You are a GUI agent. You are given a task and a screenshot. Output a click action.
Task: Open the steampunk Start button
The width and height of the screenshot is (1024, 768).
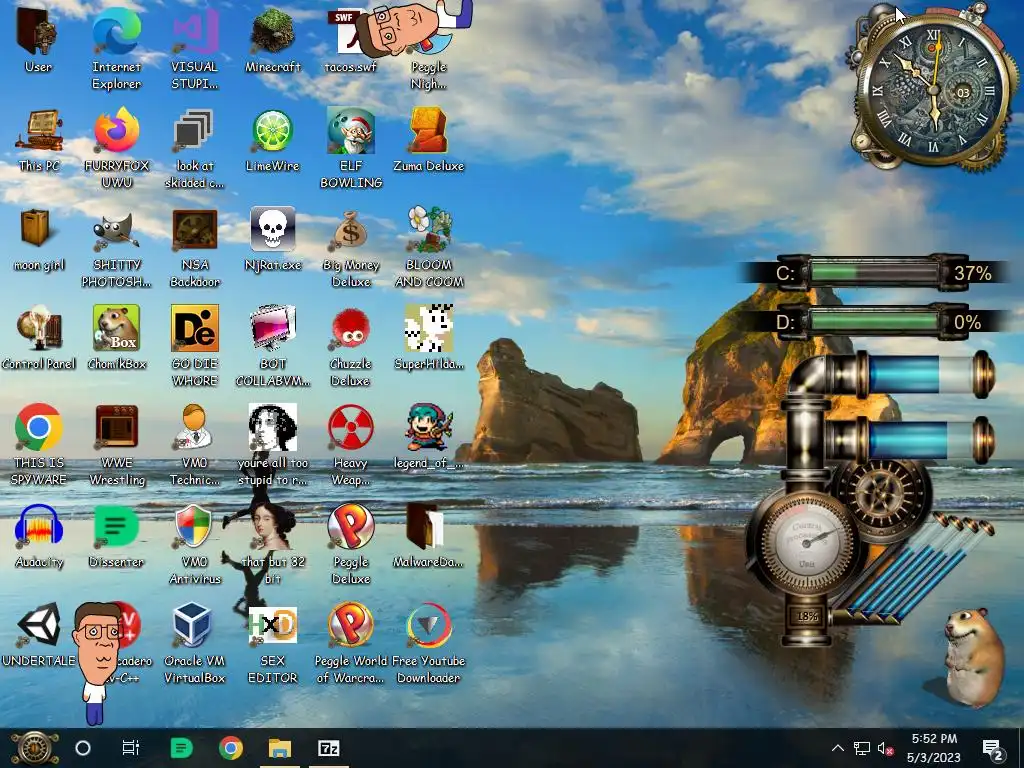pyautogui.click(x=35, y=748)
